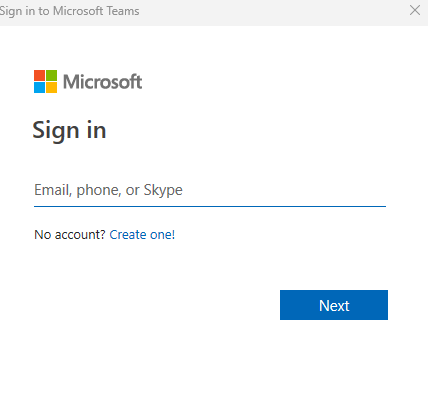This screenshot has width=428, height=393.
Task: Open the Create one! account link
Action: coord(142,235)
